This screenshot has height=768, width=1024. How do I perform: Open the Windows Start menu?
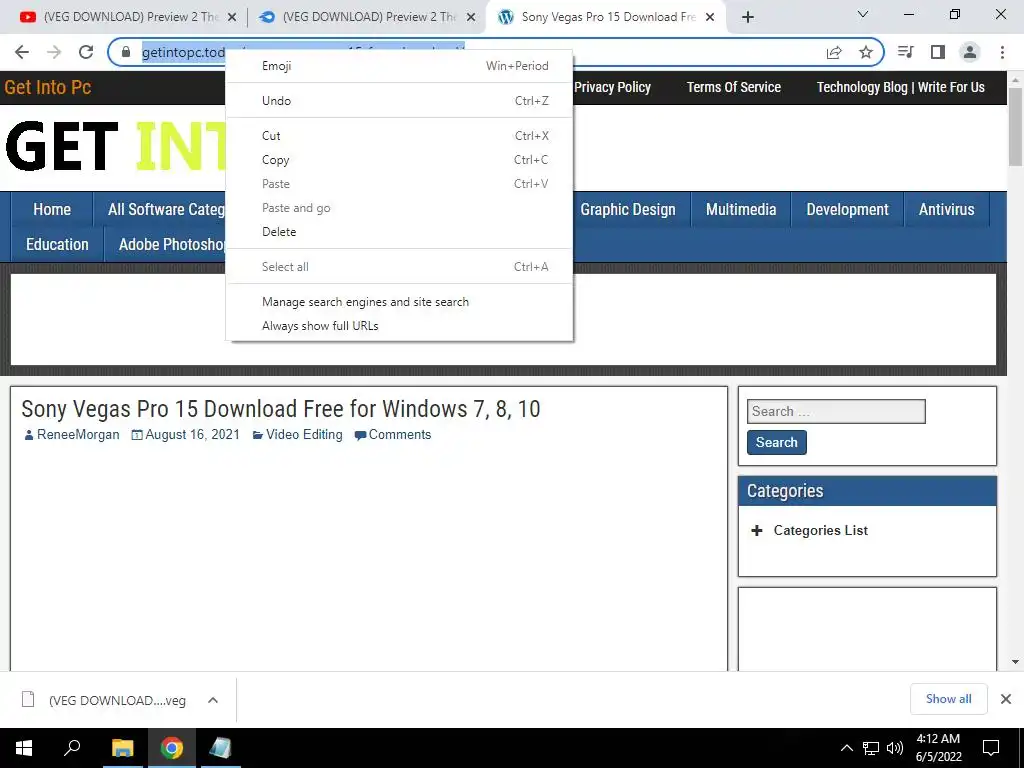24,748
